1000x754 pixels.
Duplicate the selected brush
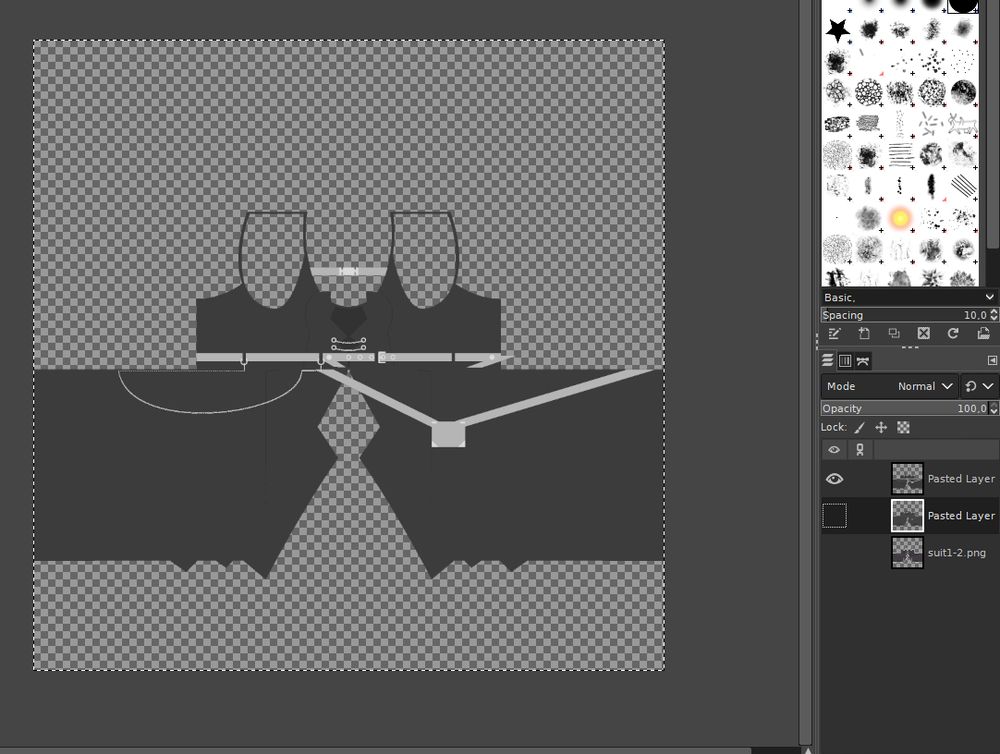893,334
